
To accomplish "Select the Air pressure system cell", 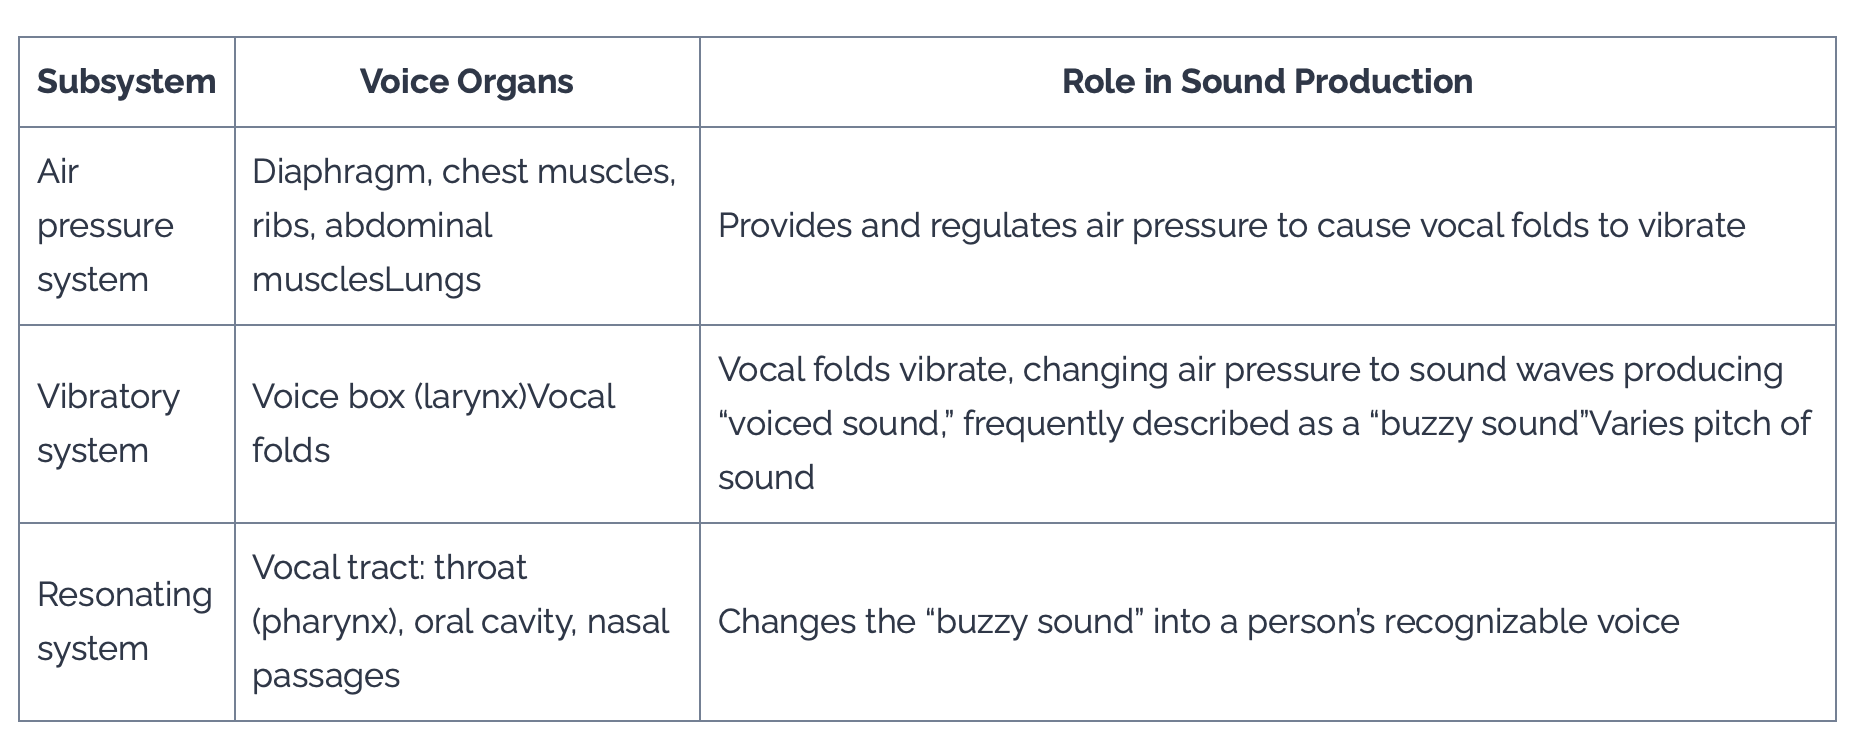I will 127,226.
